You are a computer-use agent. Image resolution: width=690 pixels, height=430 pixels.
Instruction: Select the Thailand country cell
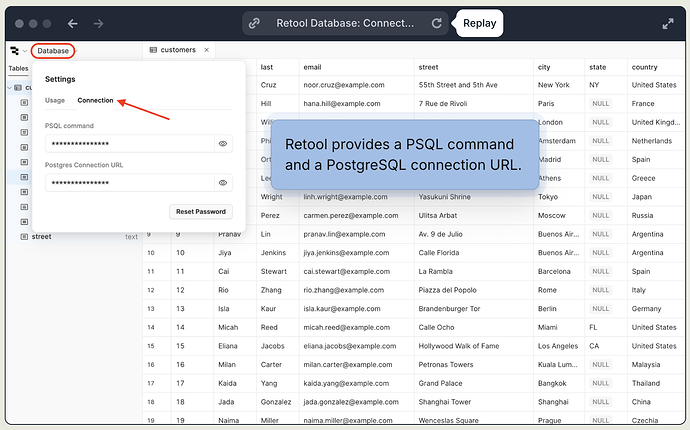656,383
